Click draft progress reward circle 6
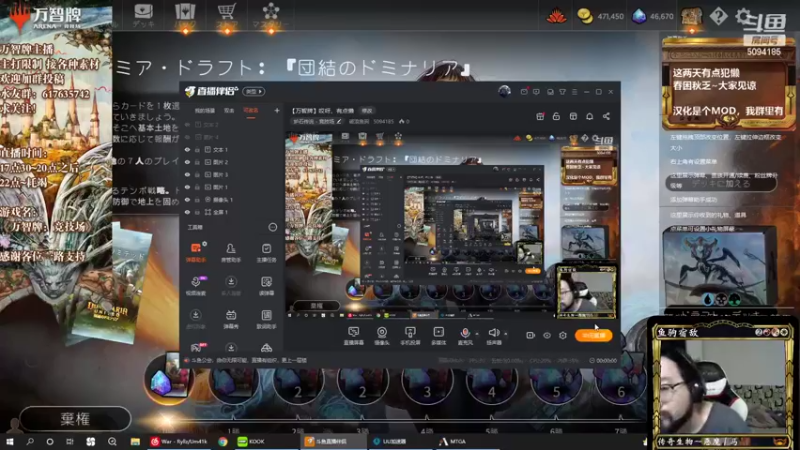800x450 pixels. click(620, 383)
